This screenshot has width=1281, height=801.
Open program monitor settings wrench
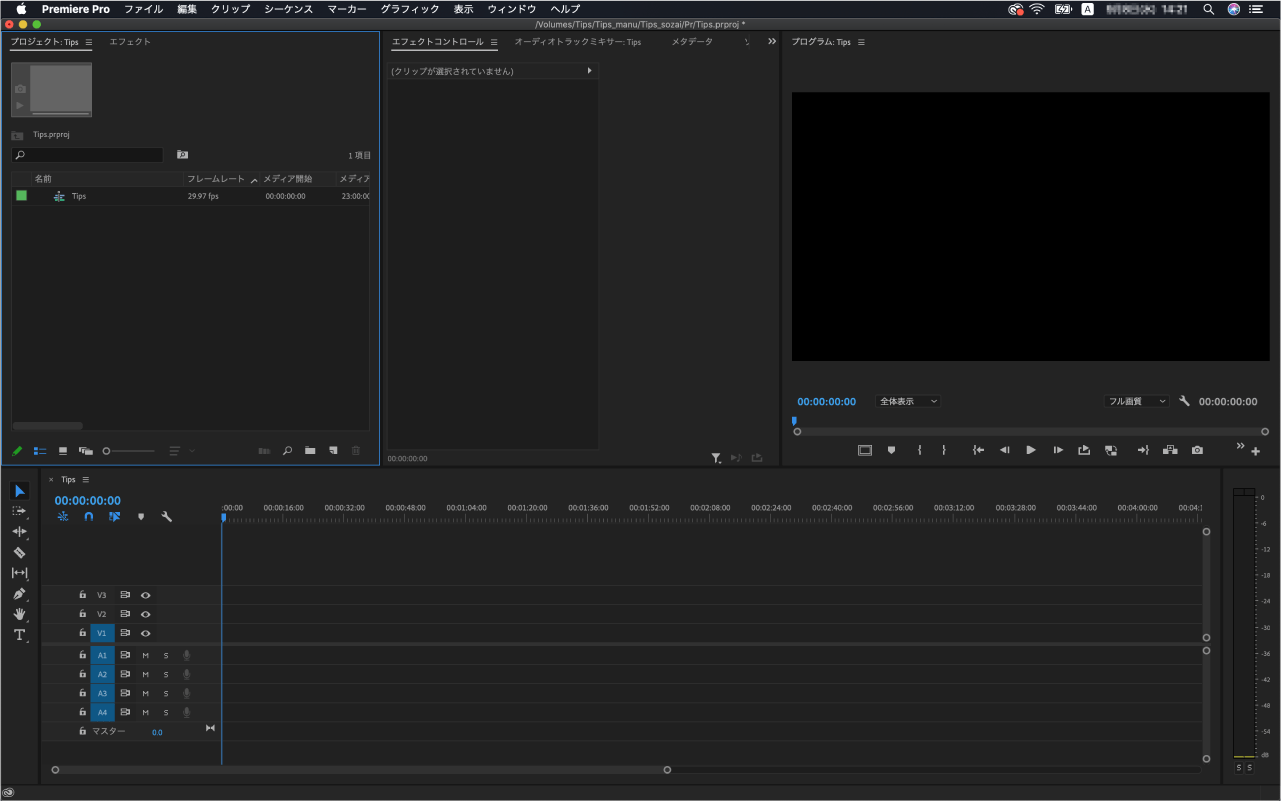1184,401
